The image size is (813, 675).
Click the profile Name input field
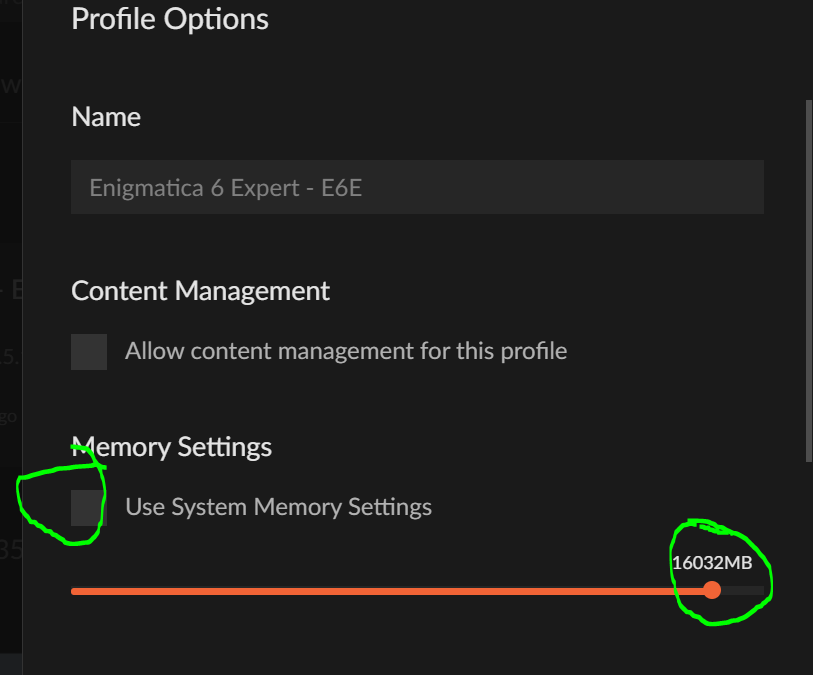417,187
